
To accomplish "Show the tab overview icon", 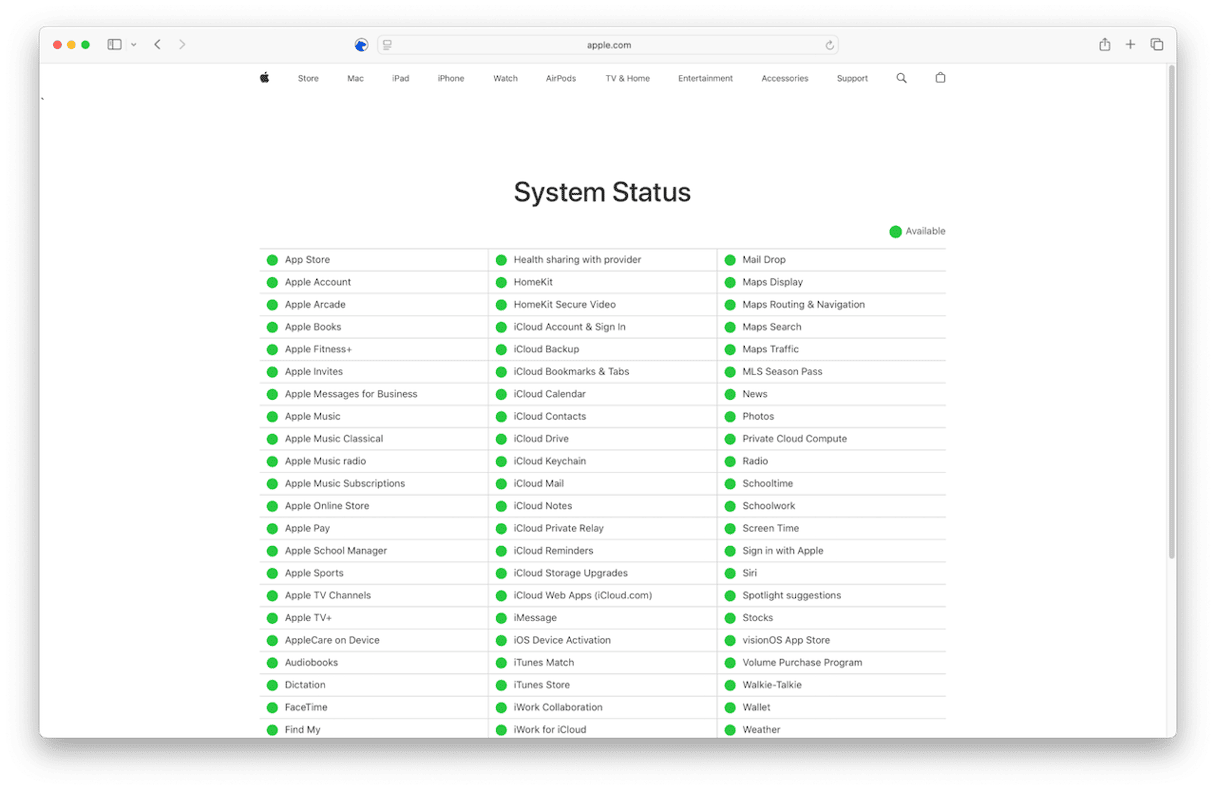I will 1157,45.
